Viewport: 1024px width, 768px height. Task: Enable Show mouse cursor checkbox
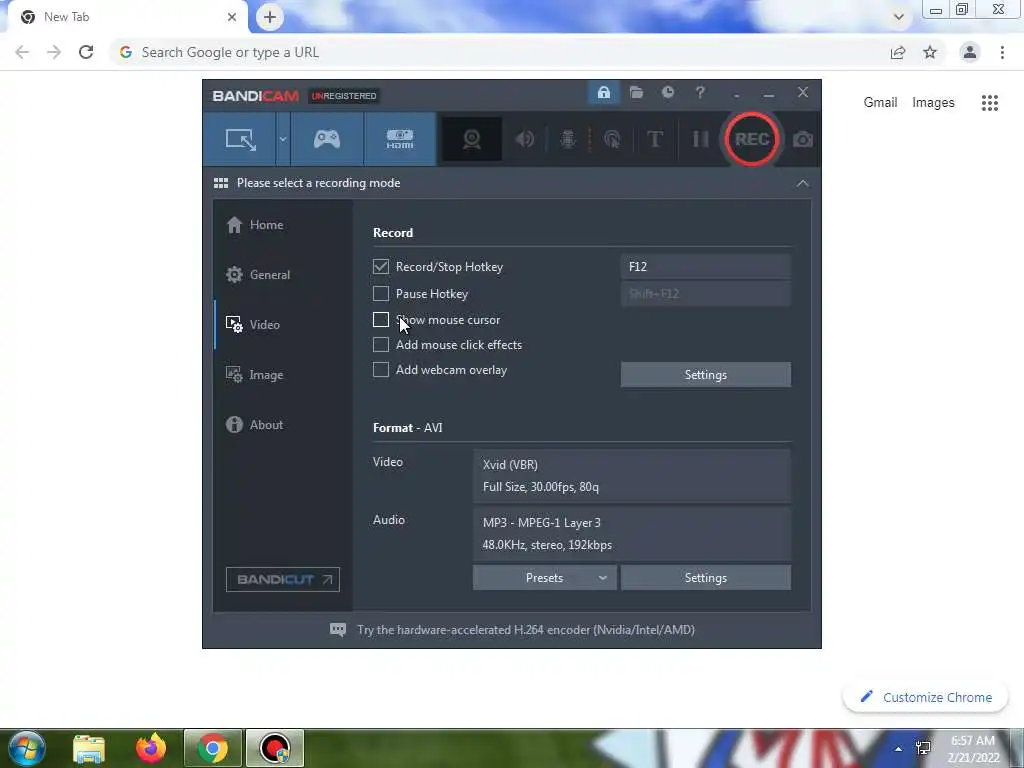[x=381, y=319]
